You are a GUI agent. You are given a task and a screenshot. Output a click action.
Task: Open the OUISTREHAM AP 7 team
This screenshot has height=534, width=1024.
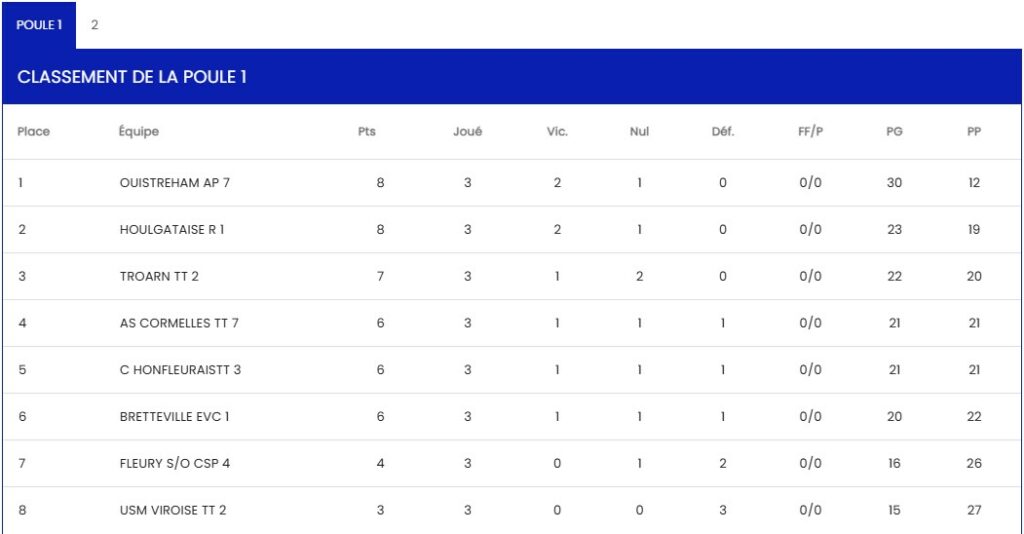tap(174, 183)
